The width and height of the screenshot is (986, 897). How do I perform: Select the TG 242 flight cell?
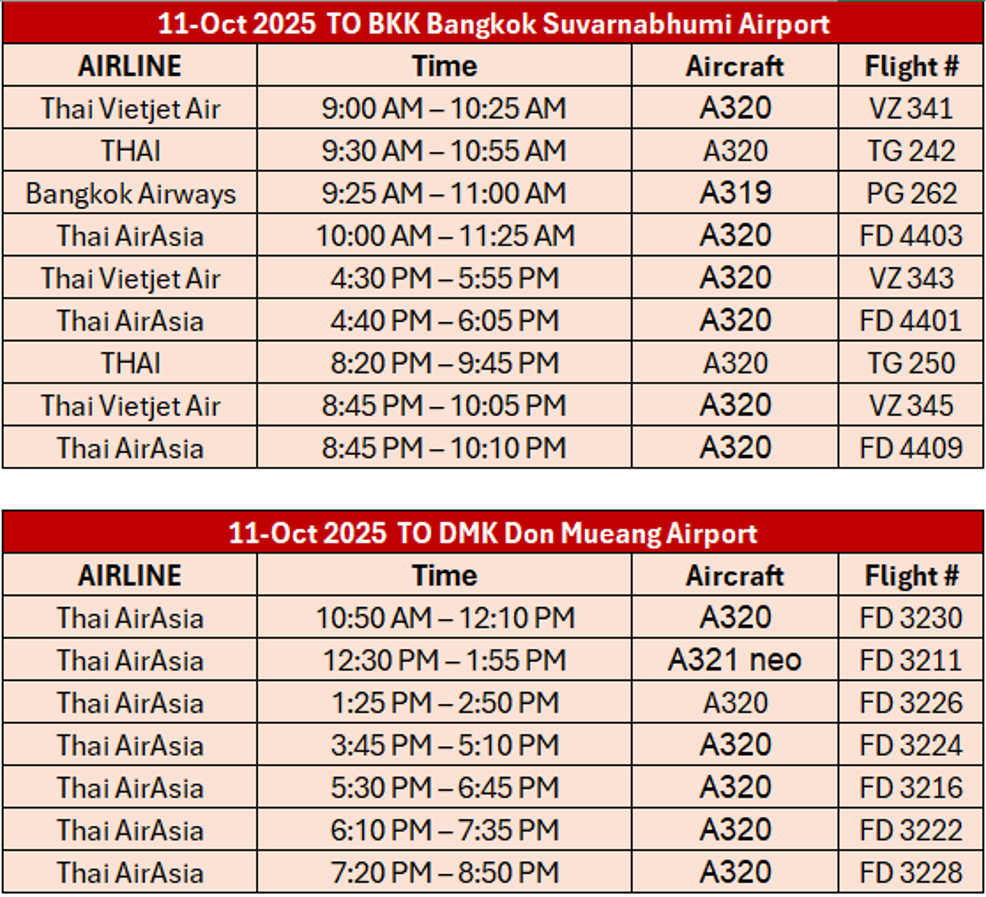pos(911,150)
